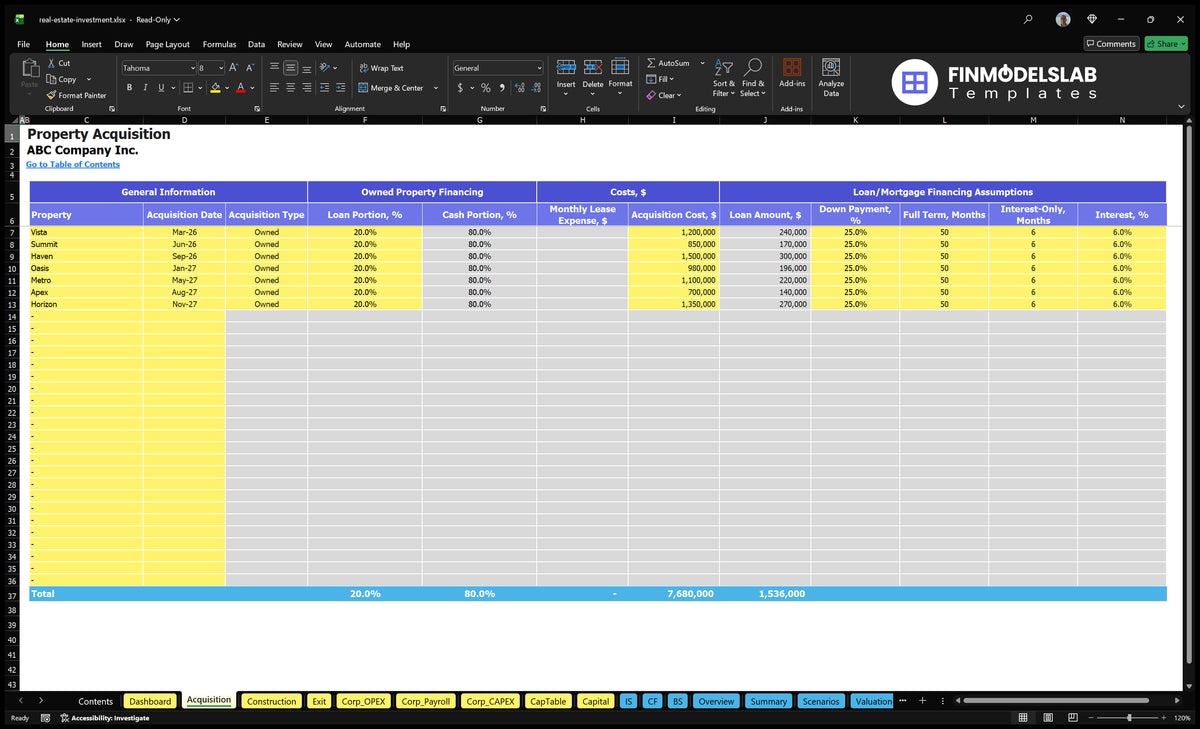The width and height of the screenshot is (1200, 729).
Task: Click Go to Table of Contents link
Action: pyautogui.click(x=73, y=164)
